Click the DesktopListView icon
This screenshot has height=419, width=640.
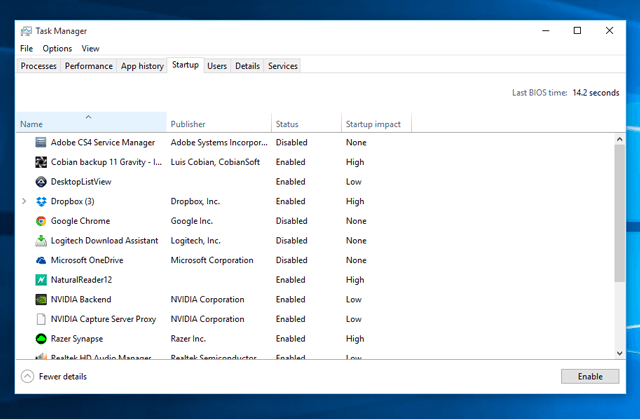pyautogui.click(x=41, y=182)
